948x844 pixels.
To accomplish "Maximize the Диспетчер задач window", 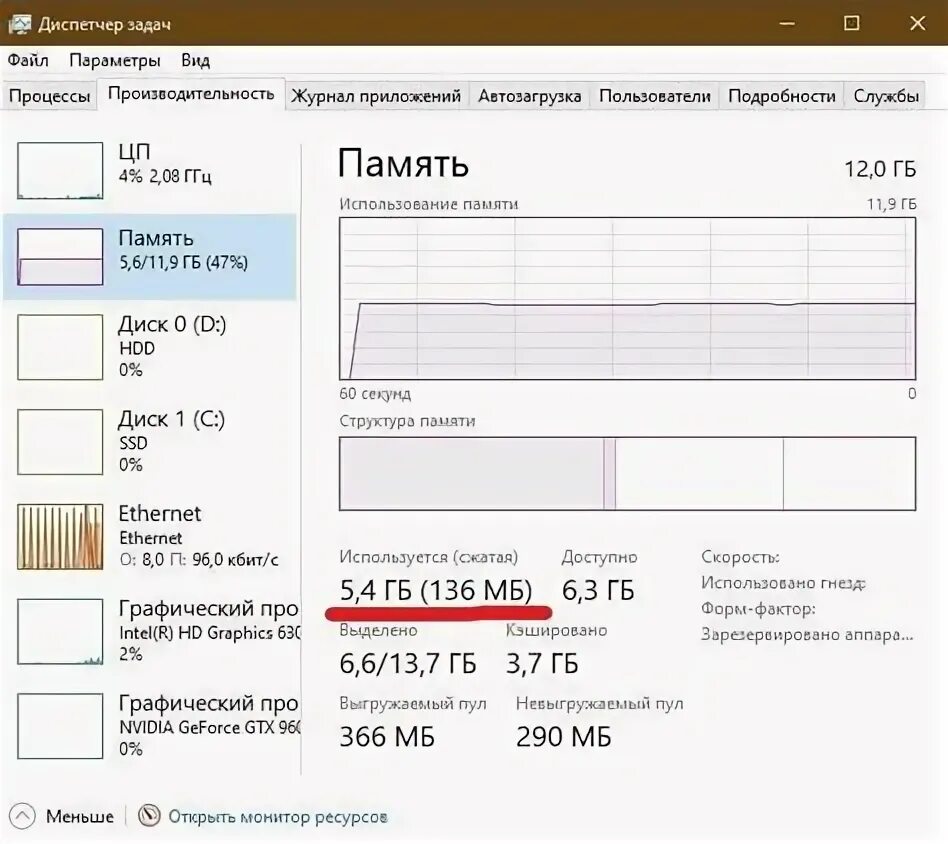I will (x=851, y=24).
